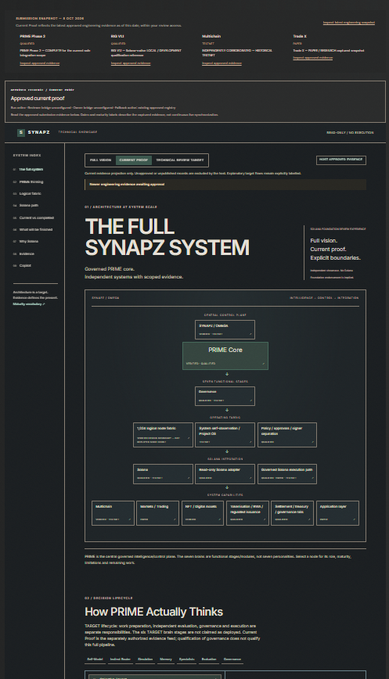Select the Tokenization / RWA regulated issuance node
This screenshot has width=389, height=679.
(x=247, y=513)
